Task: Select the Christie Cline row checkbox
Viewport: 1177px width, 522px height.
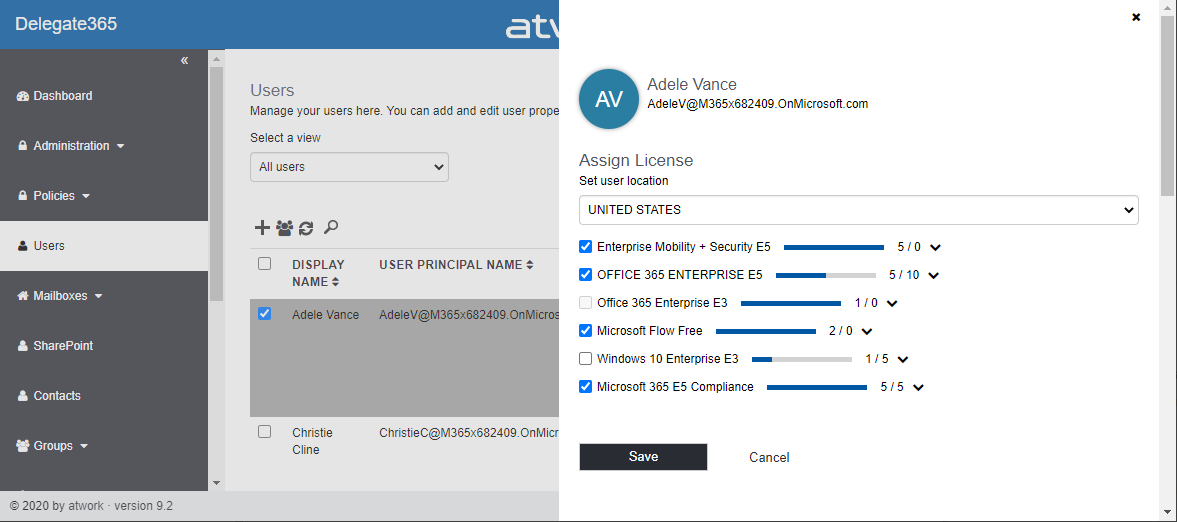Action: 265,432
